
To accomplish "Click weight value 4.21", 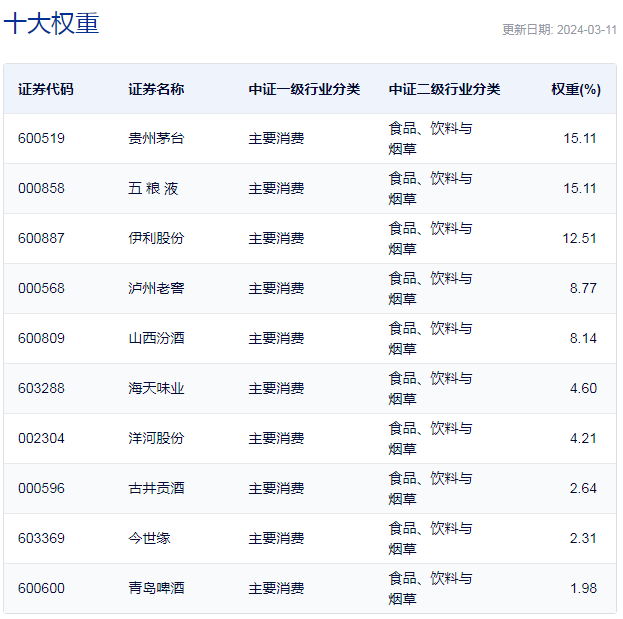I will point(583,439).
